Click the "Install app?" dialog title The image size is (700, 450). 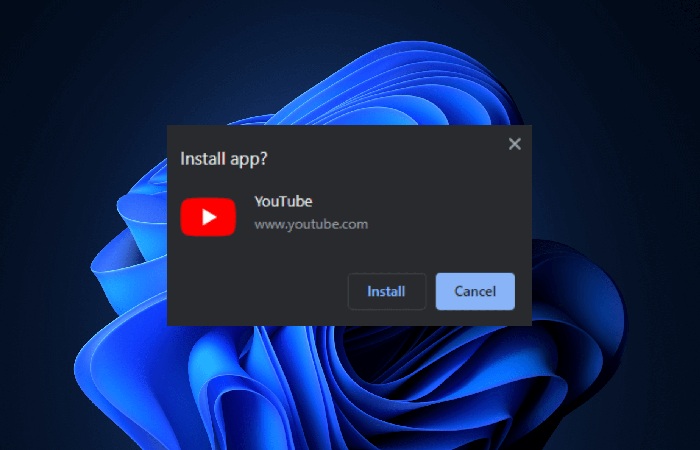point(224,159)
